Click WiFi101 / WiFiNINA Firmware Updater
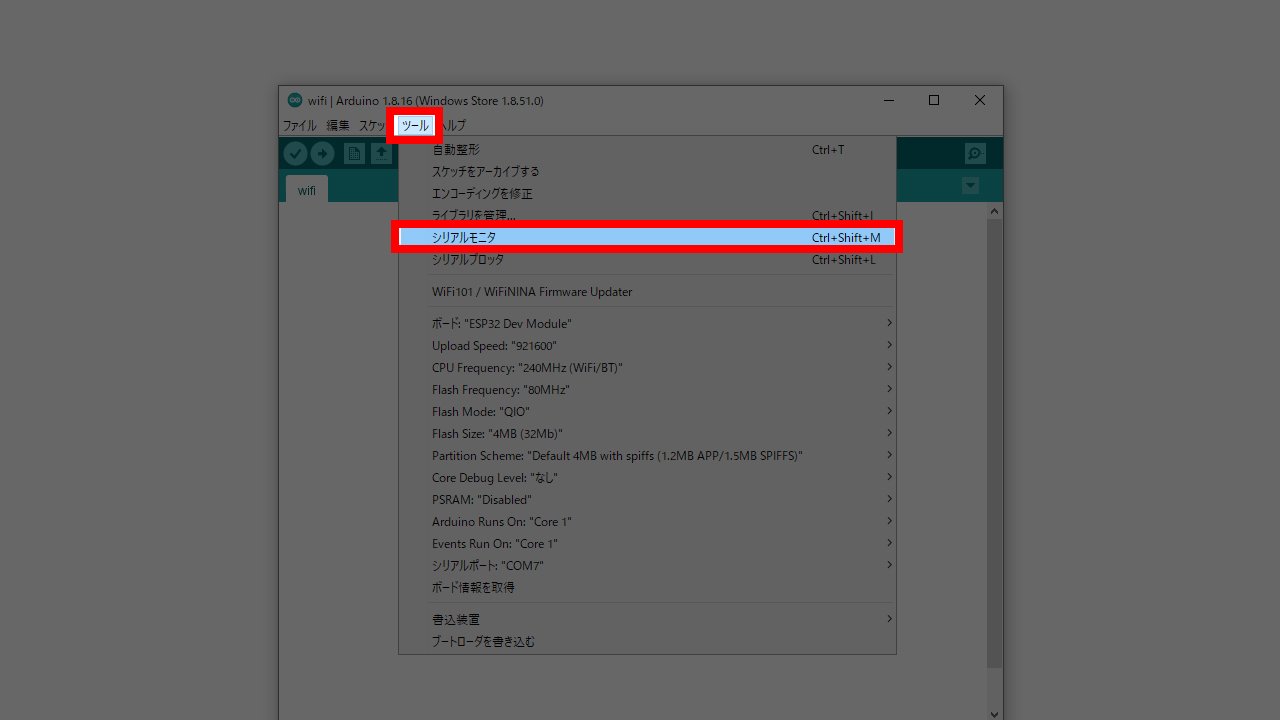The height and width of the screenshot is (720, 1280). click(x=532, y=292)
